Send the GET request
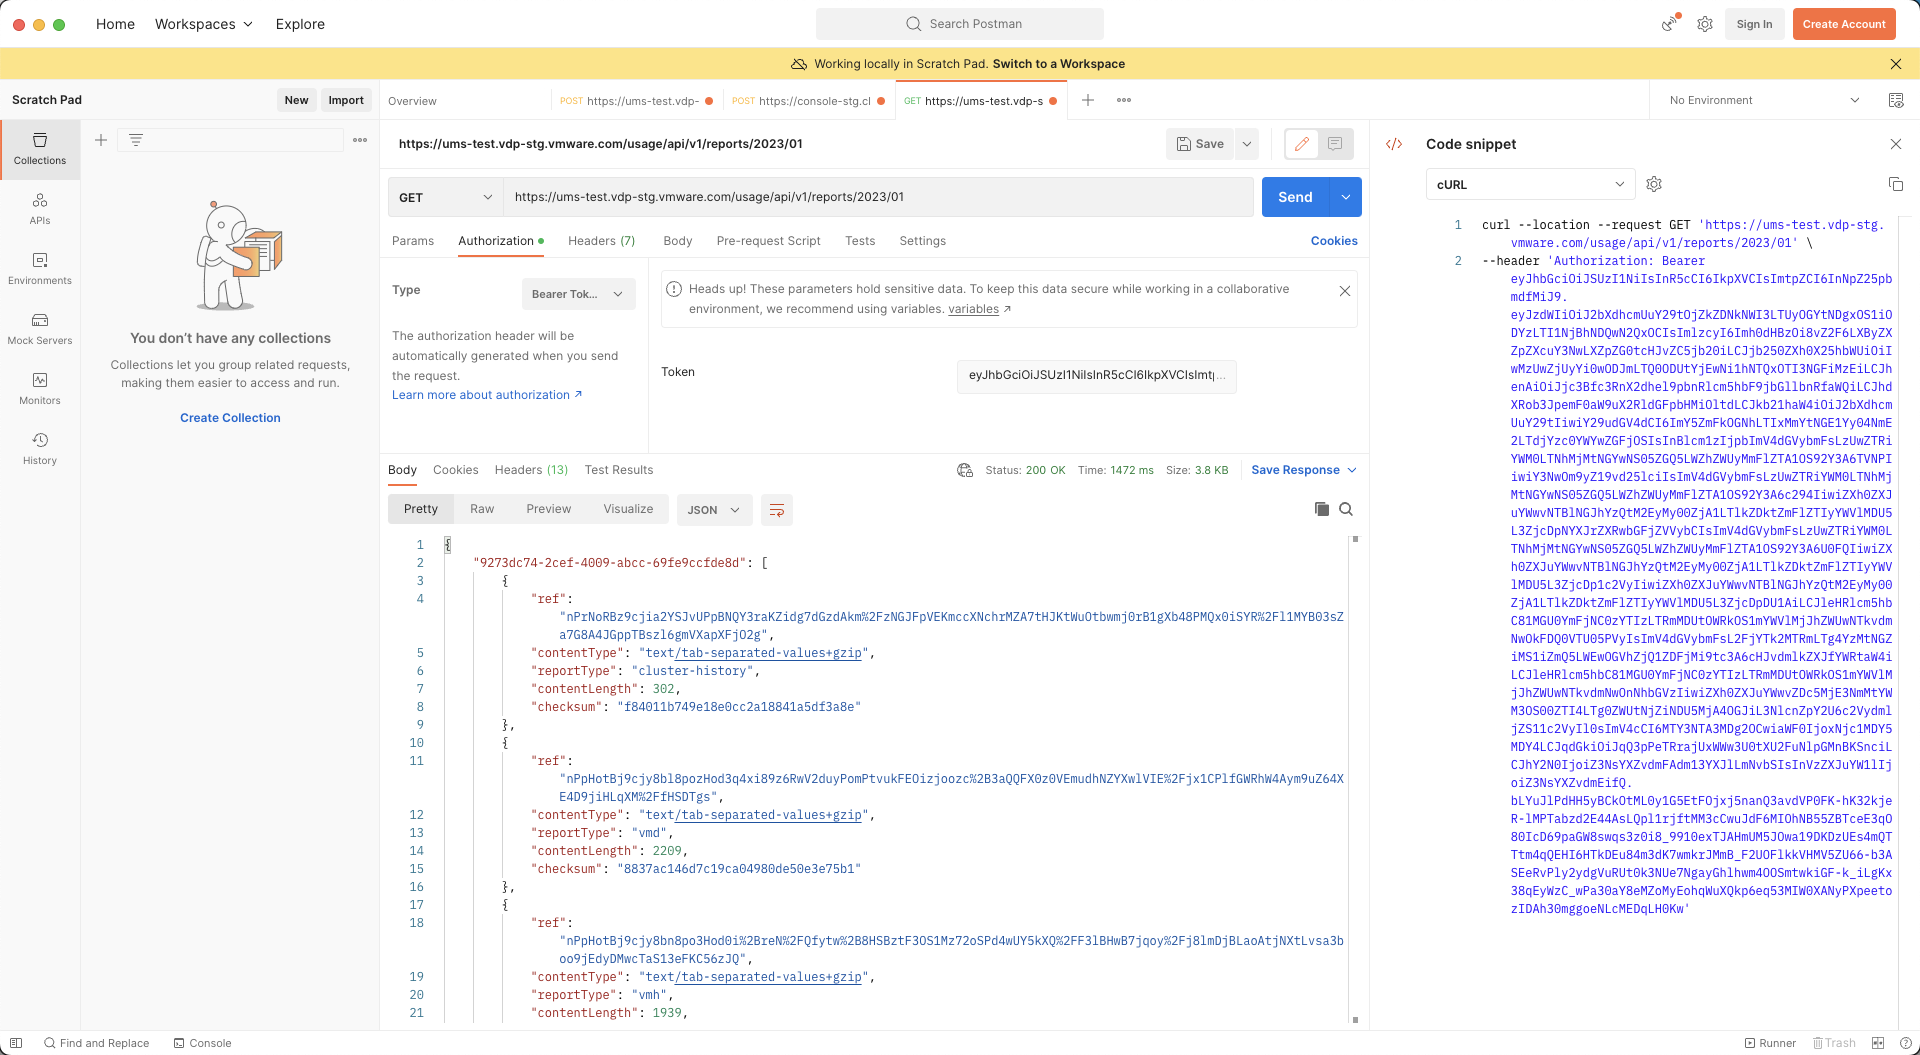The width and height of the screenshot is (1920, 1055). point(1295,197)
